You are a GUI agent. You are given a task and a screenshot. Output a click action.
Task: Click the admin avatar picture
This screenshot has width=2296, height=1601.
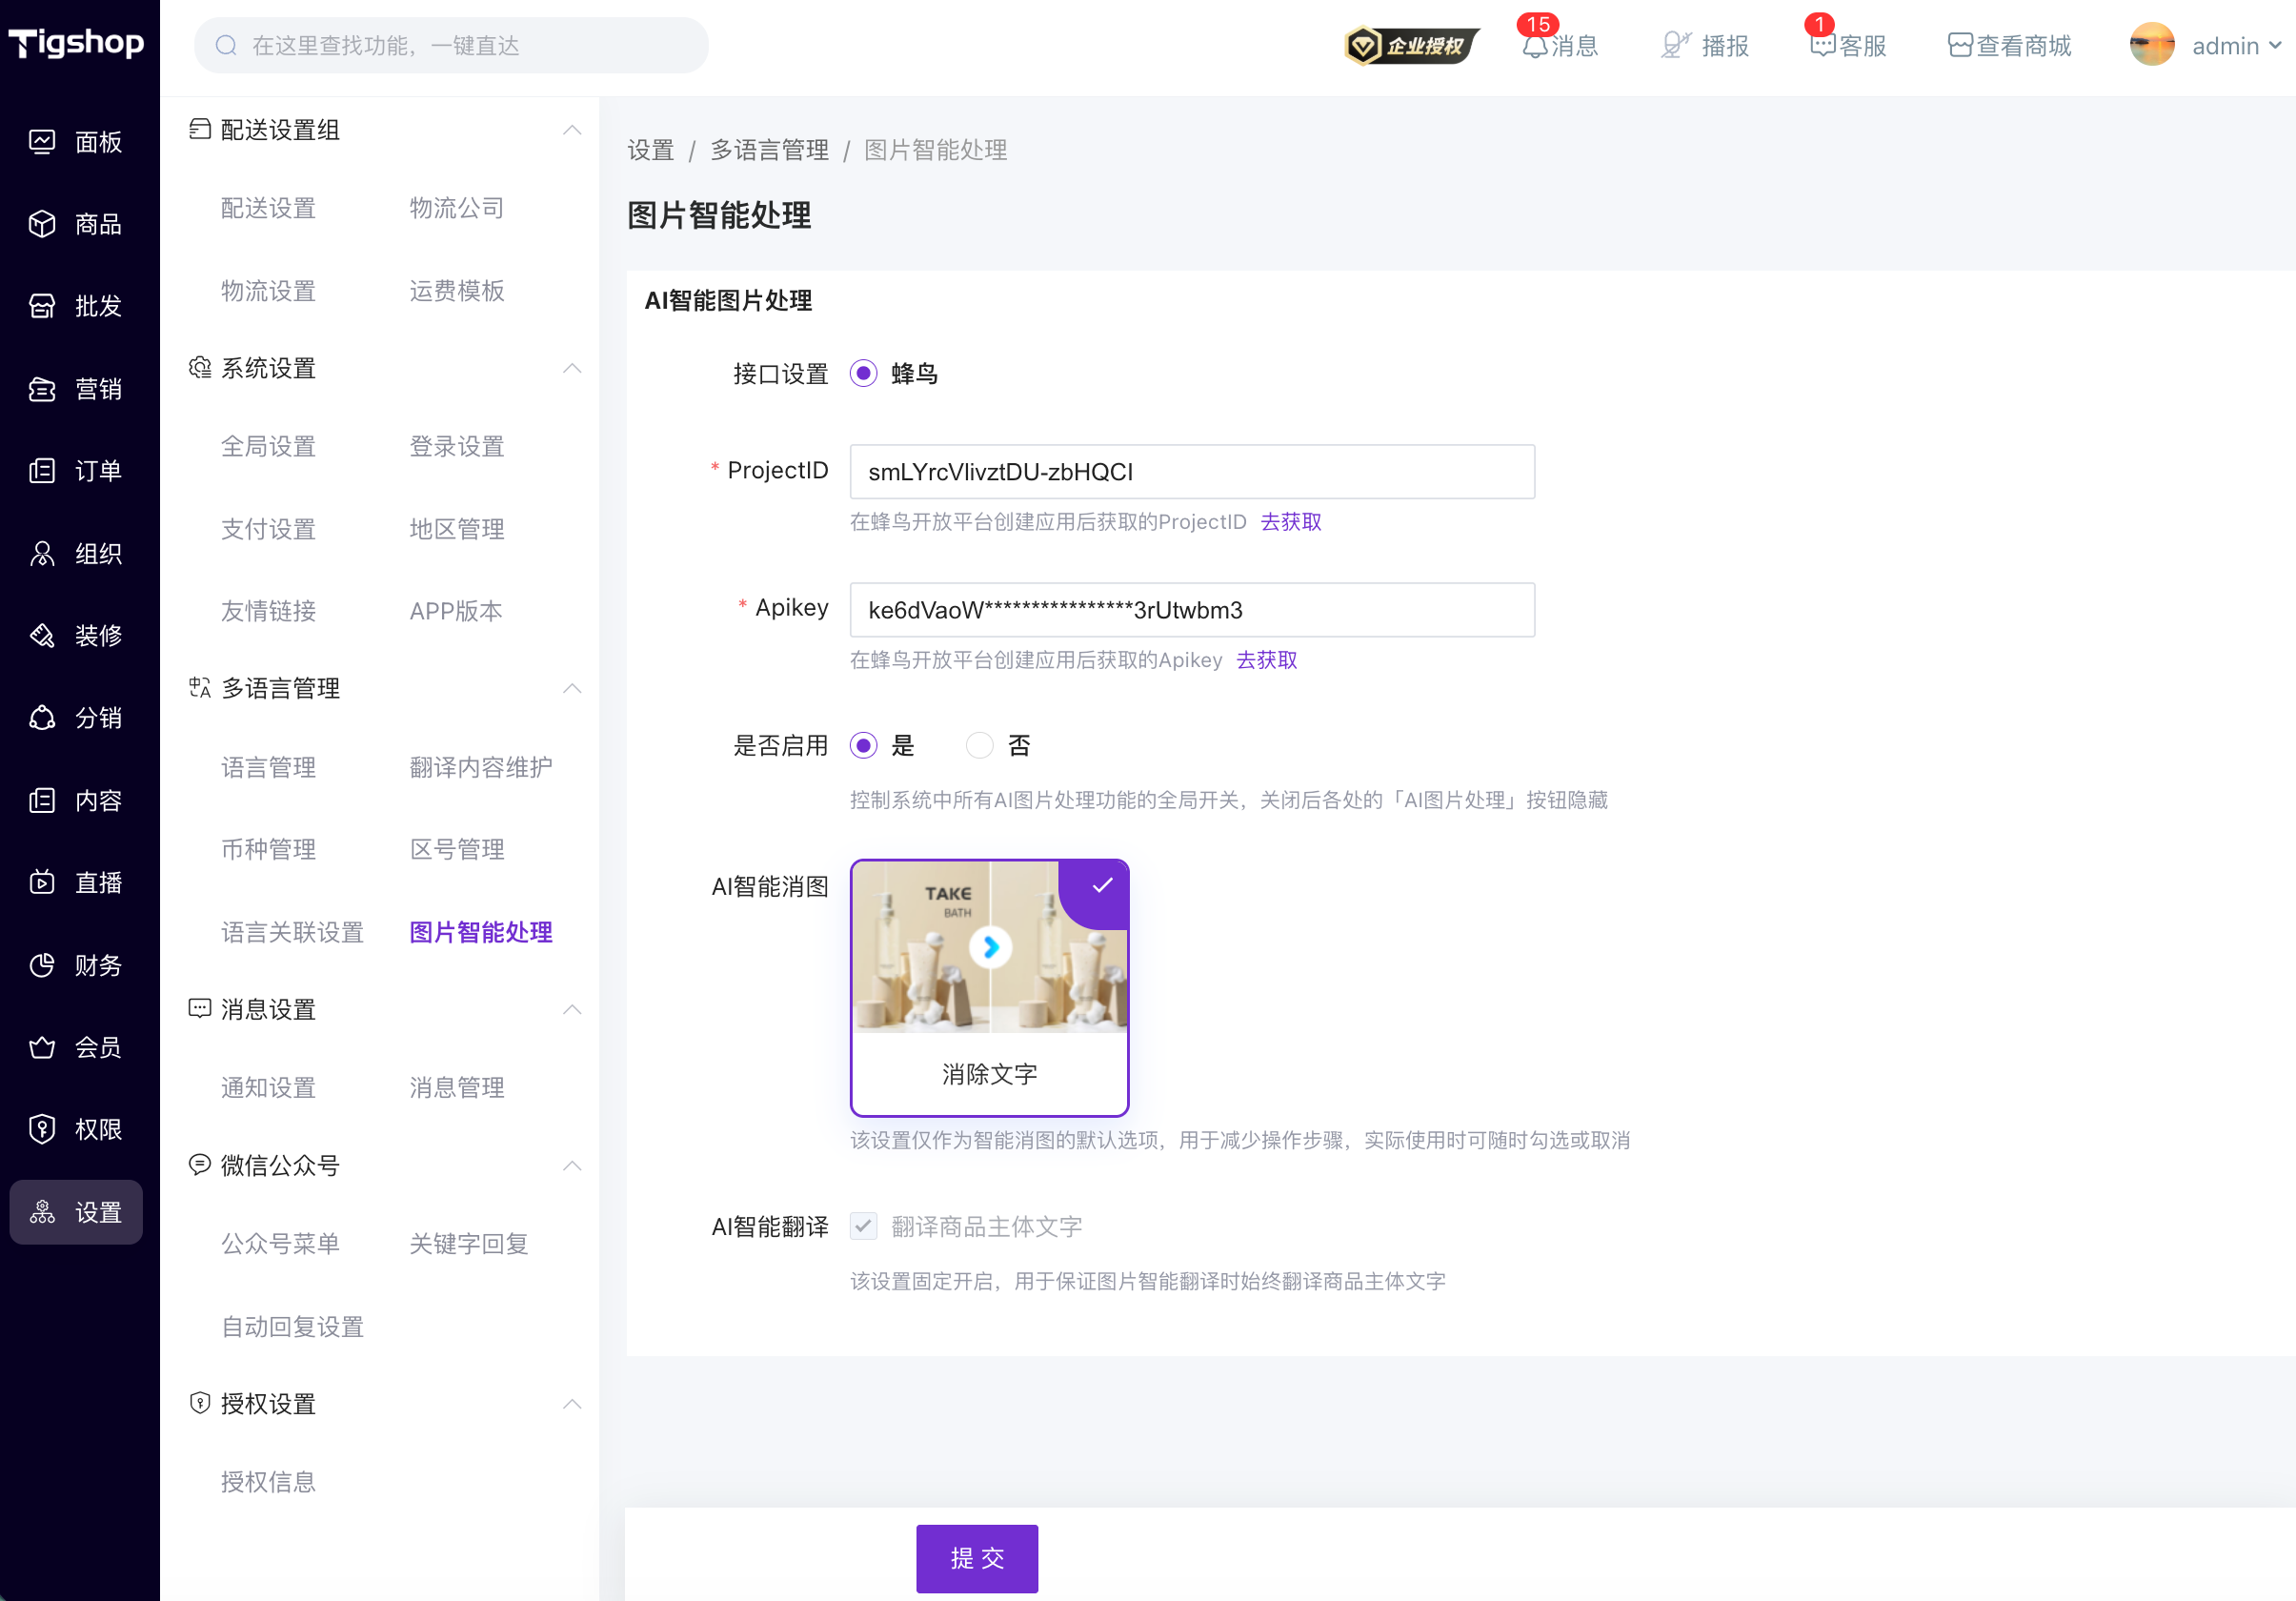pyautogui.click(x=2152, y=45)
